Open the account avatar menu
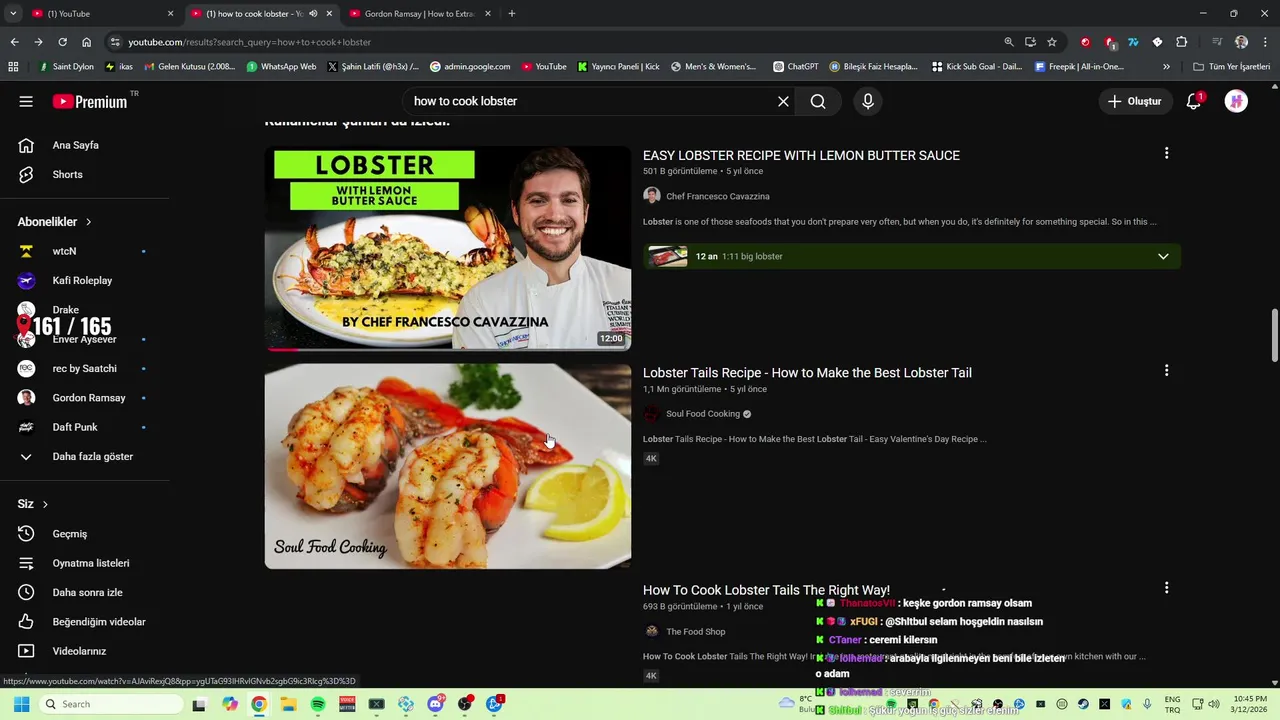The width and height of the screenshot is (1280, 720). [1236, 101]
